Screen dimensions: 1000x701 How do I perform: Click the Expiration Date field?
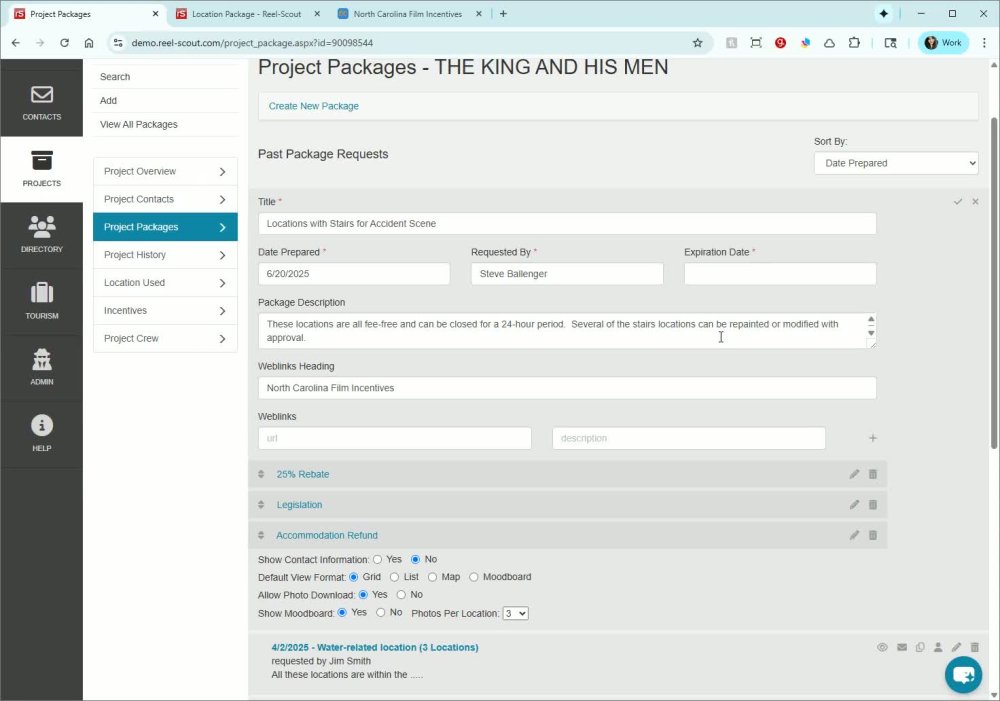click(780, 274)
